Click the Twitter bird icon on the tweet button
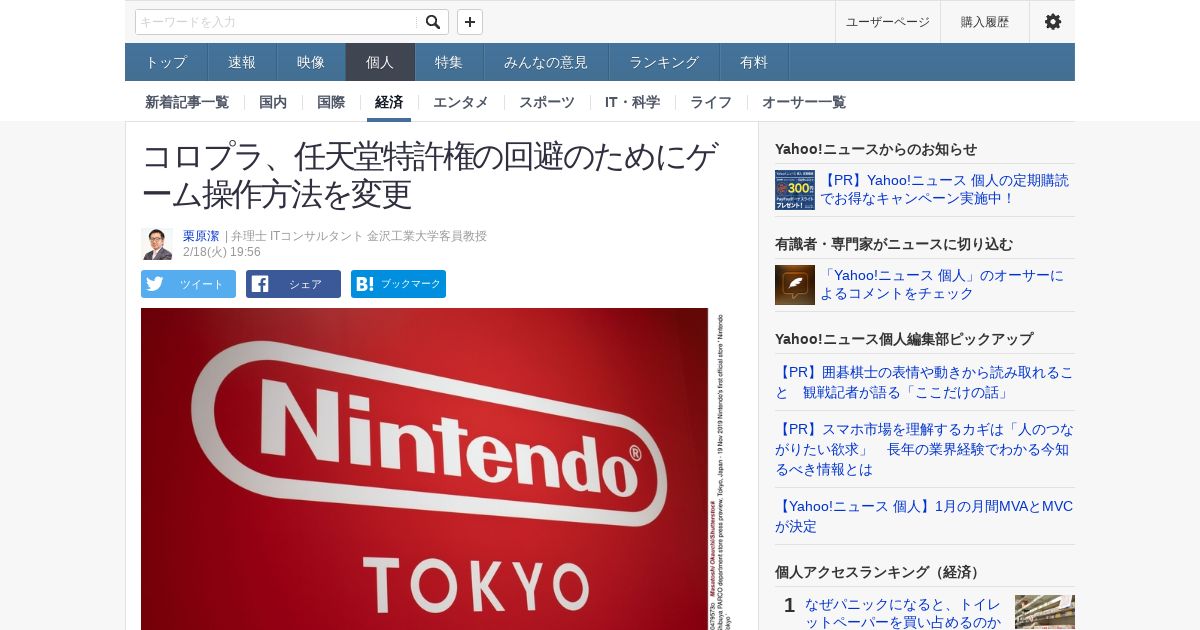This screenshot has height=630, width=1200. coord(155,284)
